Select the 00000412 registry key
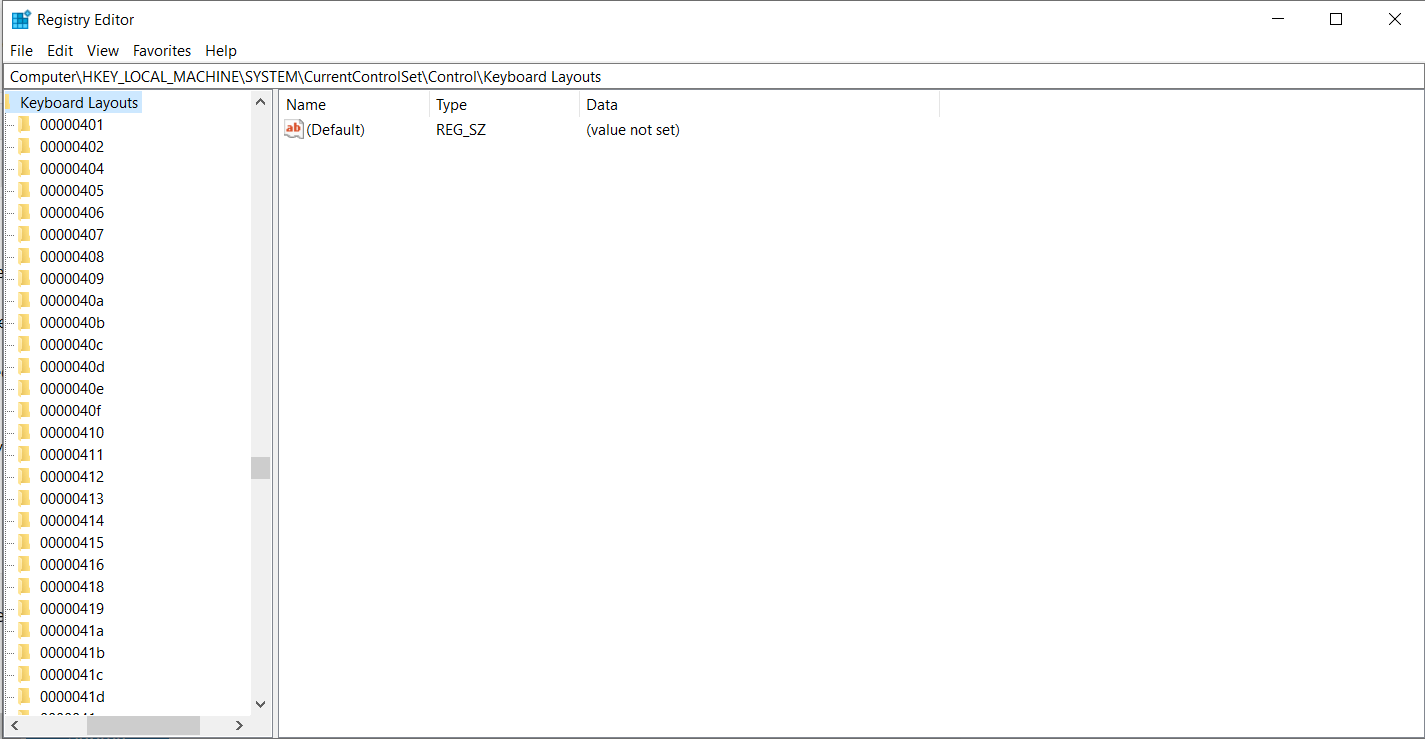The width and height of the screenshot is (1425, 739). coord(72,476)
